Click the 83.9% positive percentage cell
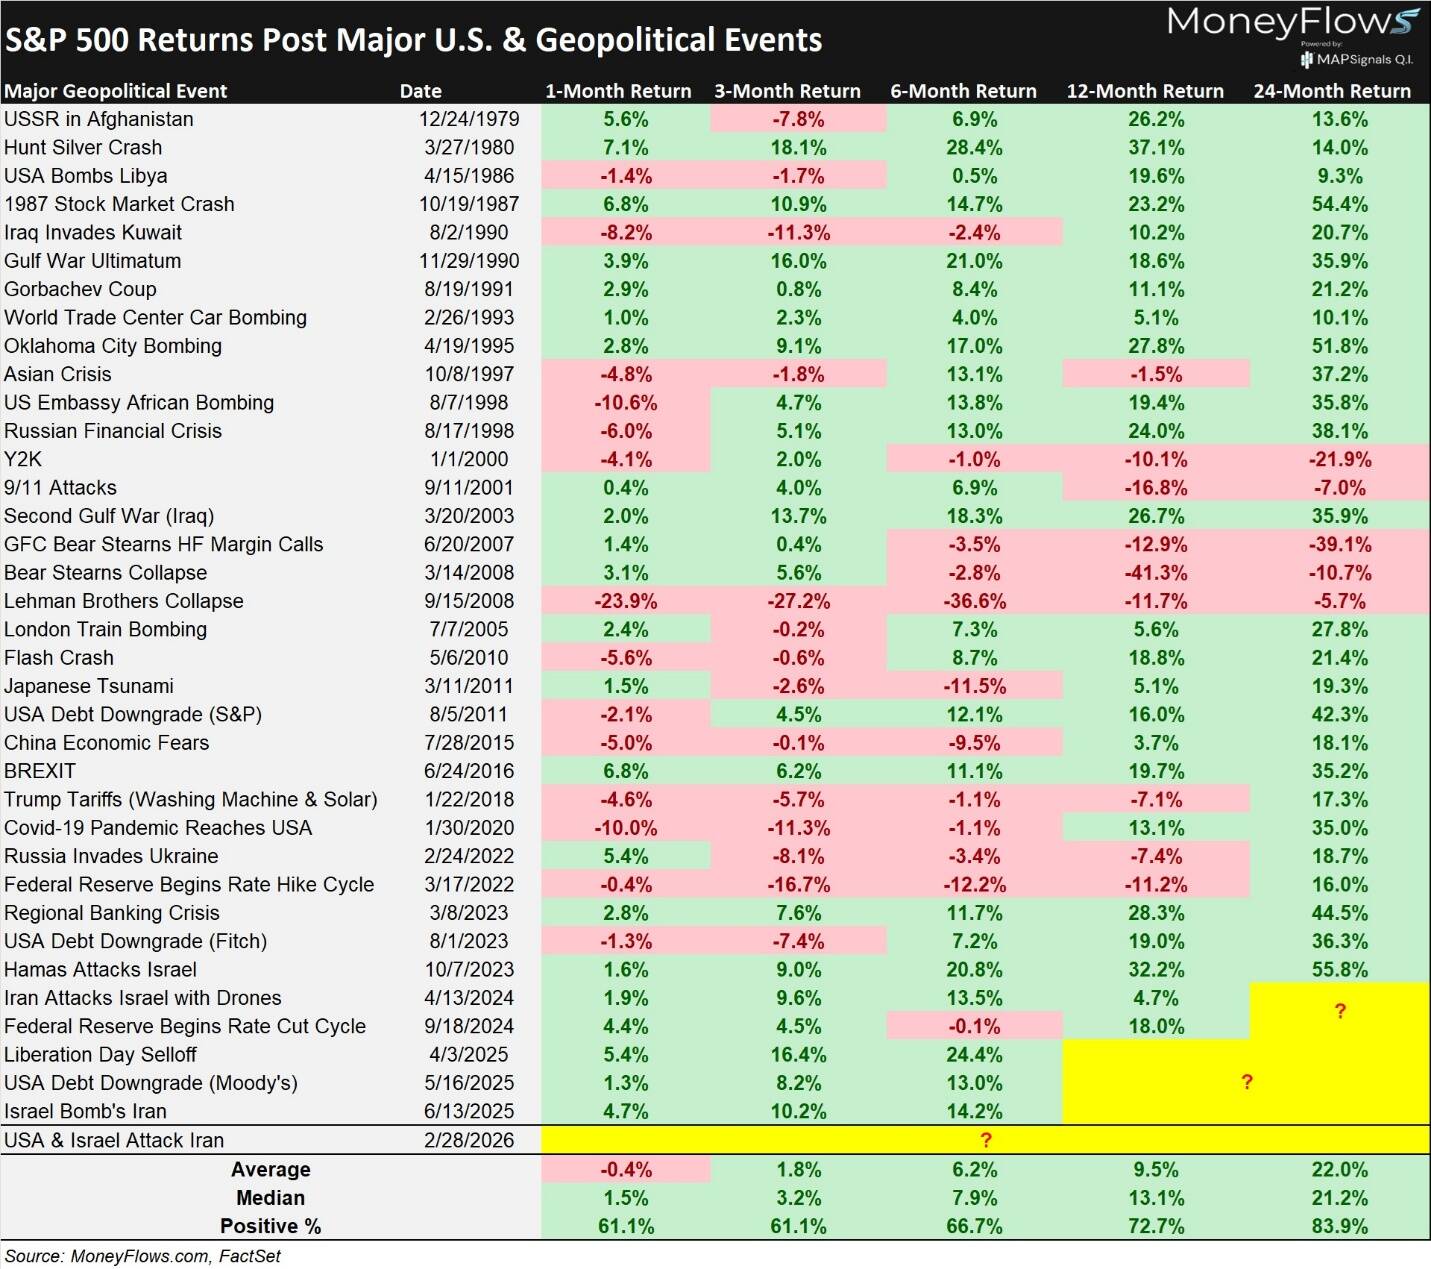 [x=1339, y=1226]
